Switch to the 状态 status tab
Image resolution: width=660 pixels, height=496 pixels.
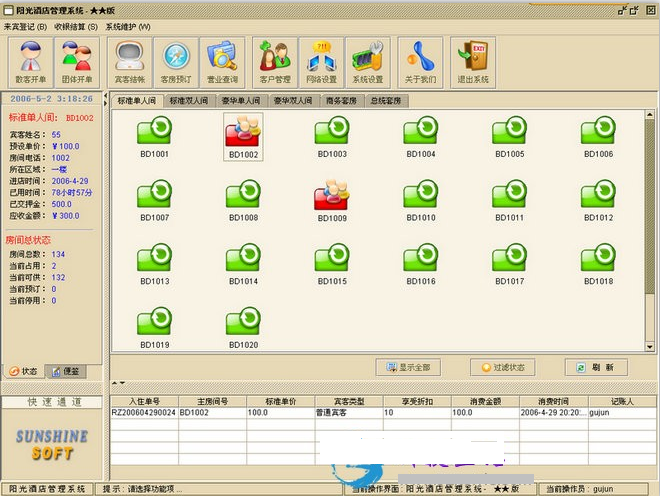pos(24,371)
